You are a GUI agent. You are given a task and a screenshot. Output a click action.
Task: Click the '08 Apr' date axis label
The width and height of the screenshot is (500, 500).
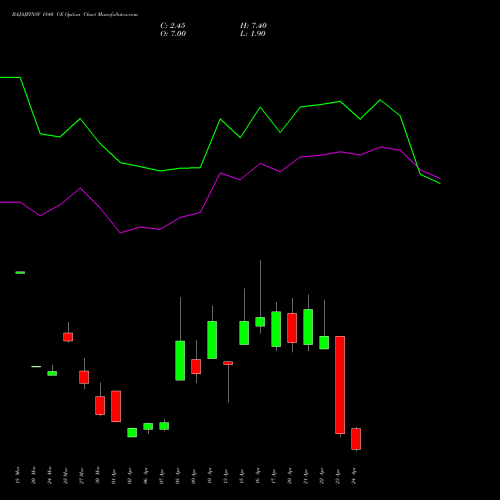pos(177,475)
